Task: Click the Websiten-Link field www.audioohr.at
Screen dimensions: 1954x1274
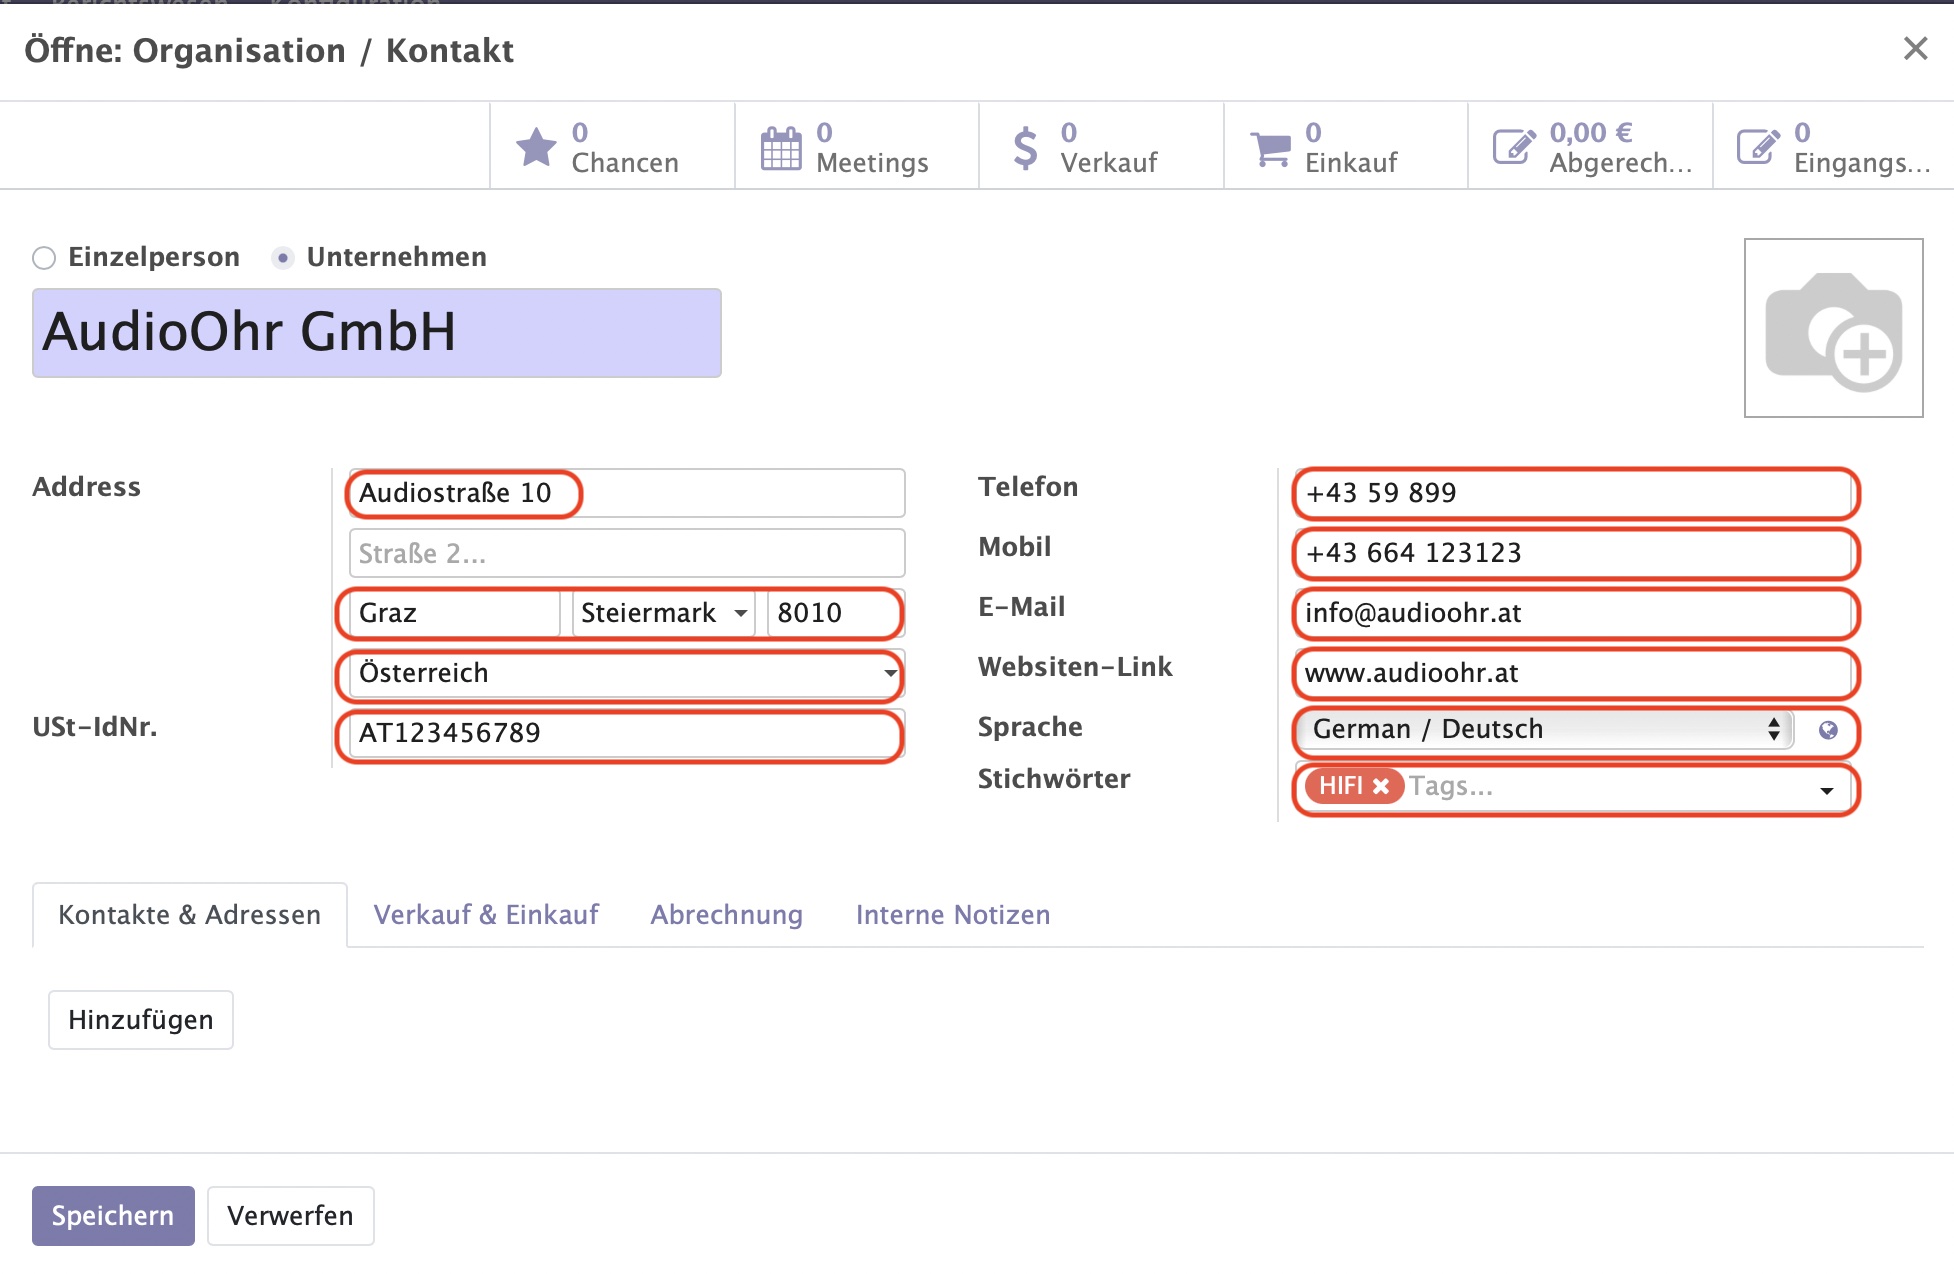Action: pos(1575,673)
